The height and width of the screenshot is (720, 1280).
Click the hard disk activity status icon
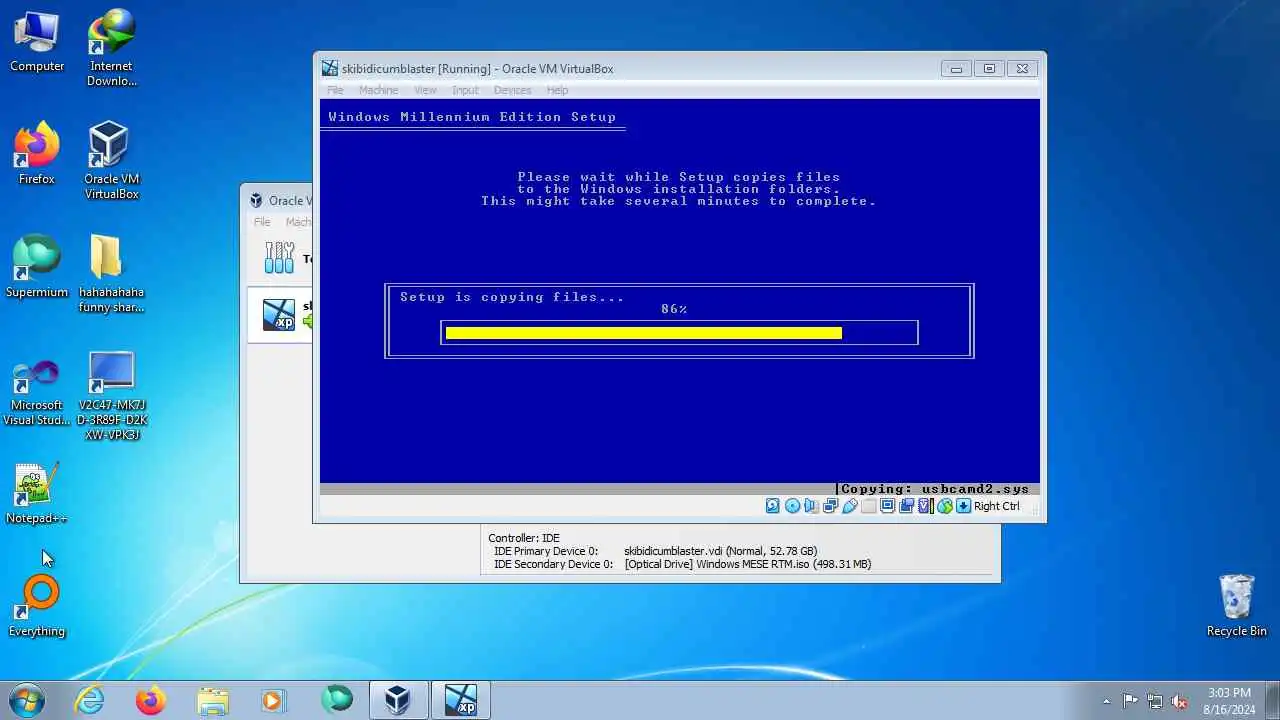(773, 506)
